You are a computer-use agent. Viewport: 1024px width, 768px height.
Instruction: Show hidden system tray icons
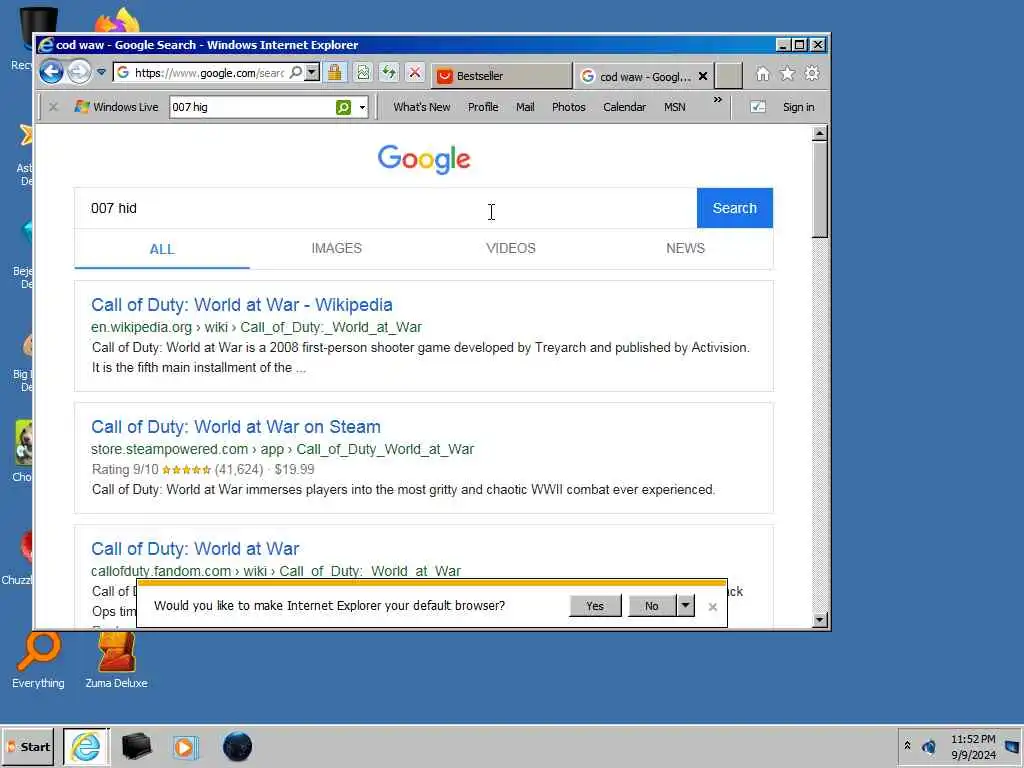pos(907,746)
